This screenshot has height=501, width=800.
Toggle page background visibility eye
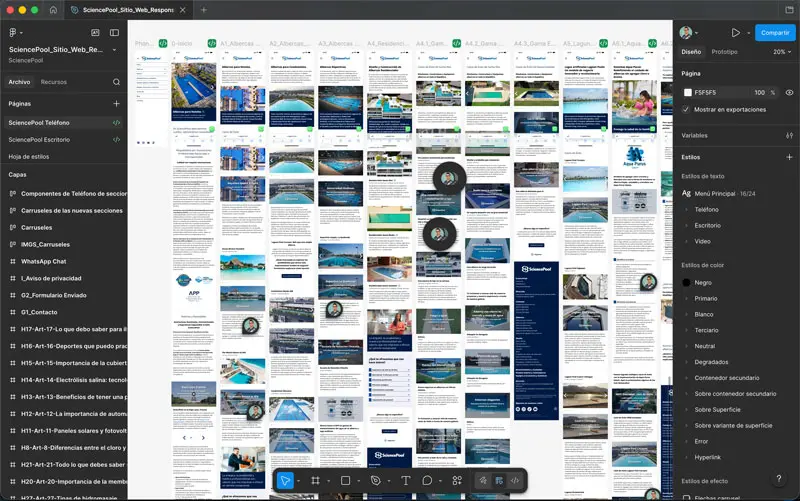click(789, 92)
